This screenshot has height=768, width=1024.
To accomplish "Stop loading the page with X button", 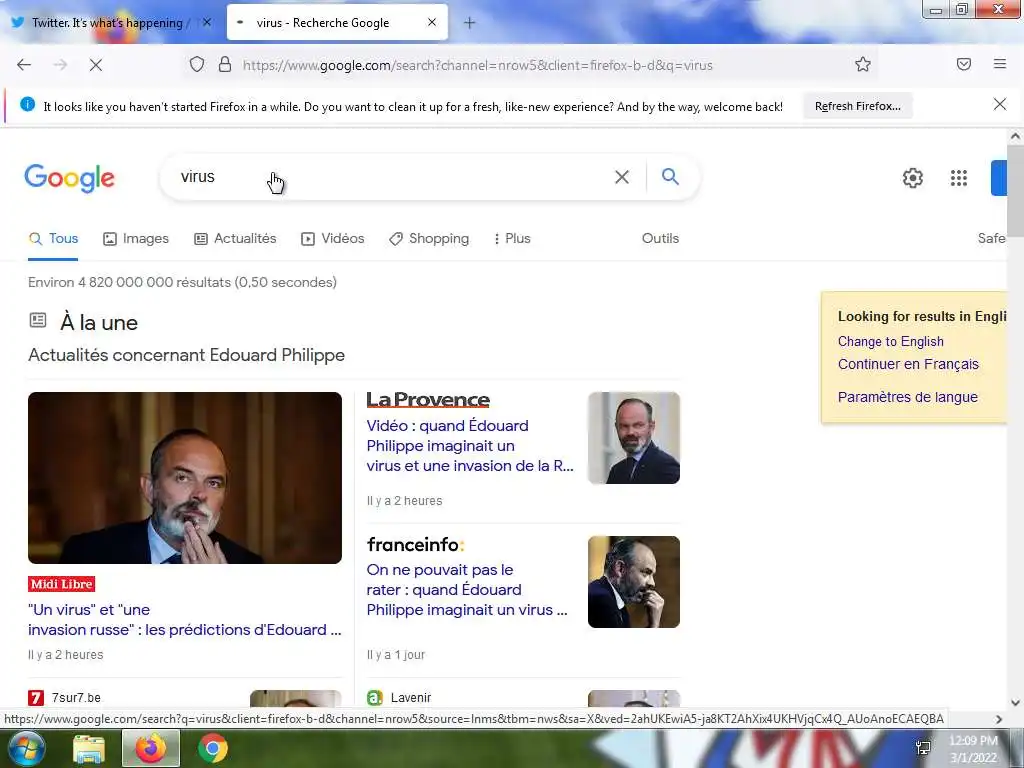I will [x=96, y=65].
